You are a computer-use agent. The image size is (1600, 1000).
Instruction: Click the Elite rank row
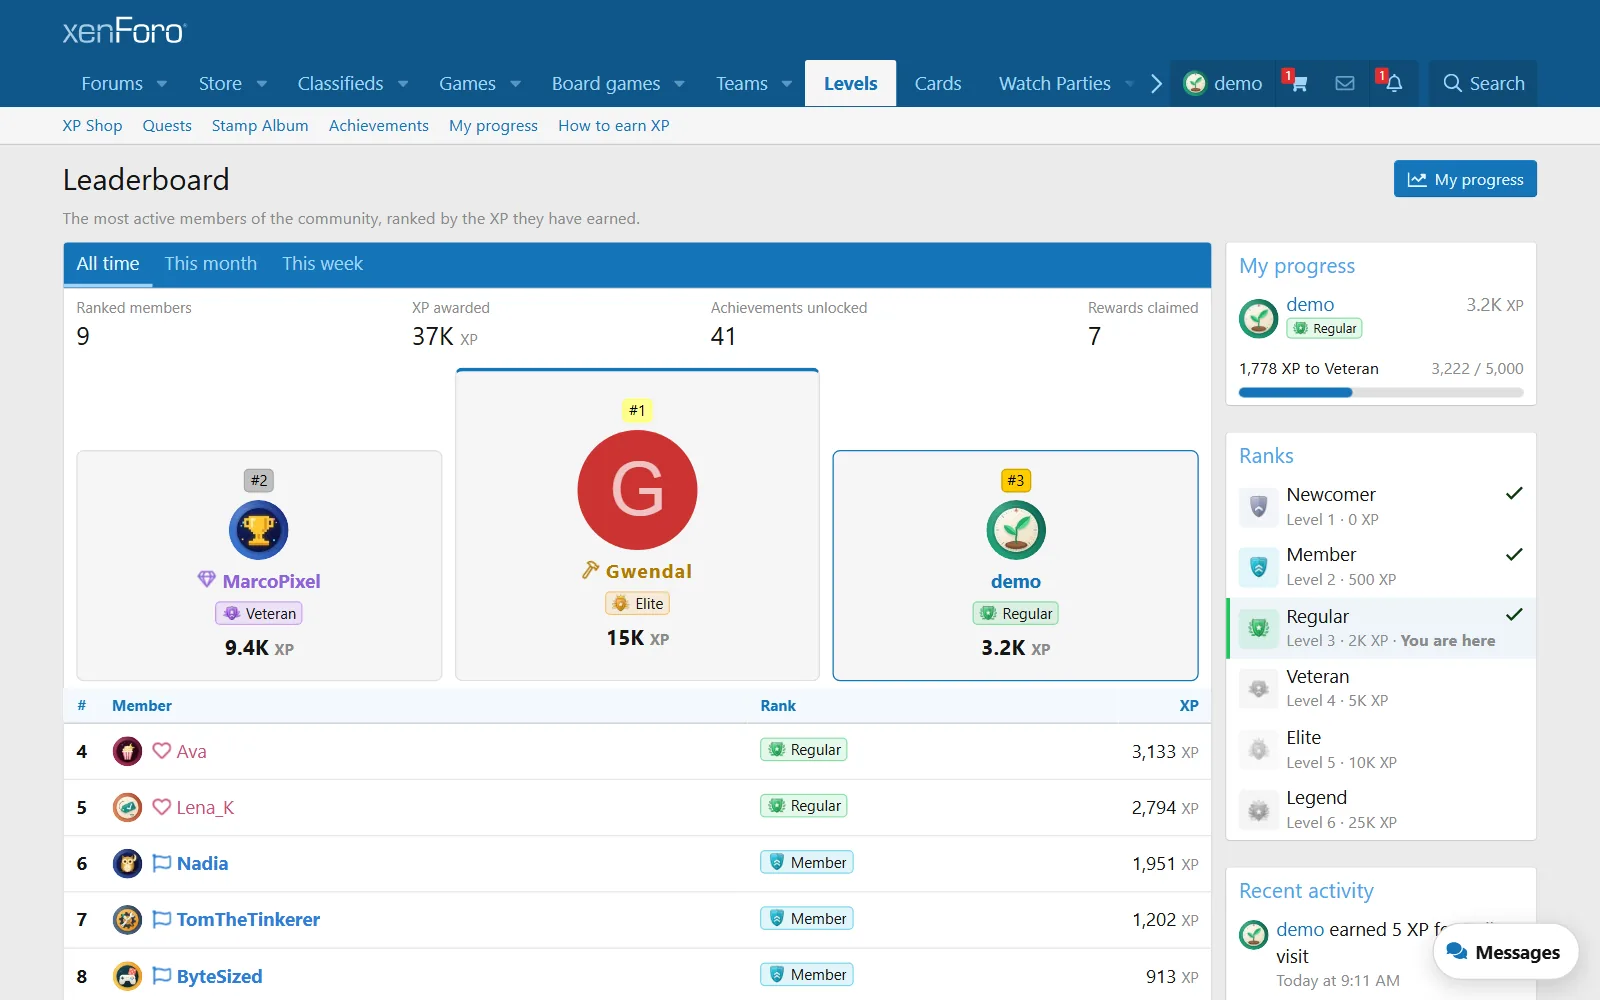1381,749
